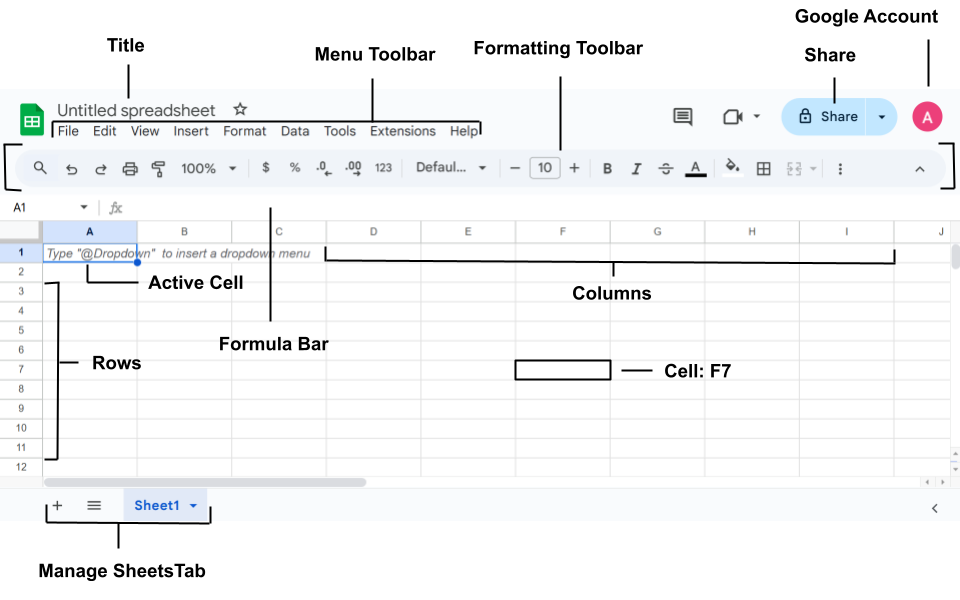Expand the 100% zoom dropdown

pos(208,168)
